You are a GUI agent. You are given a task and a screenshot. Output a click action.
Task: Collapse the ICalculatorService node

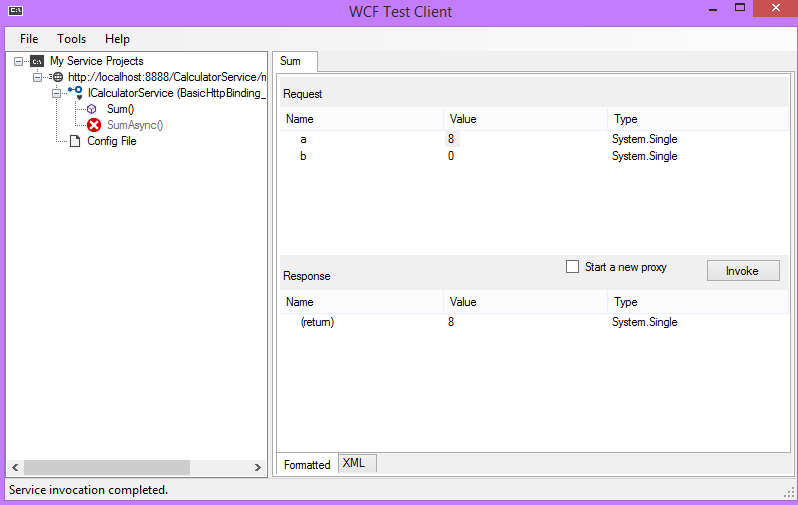[x=57, y=93]
